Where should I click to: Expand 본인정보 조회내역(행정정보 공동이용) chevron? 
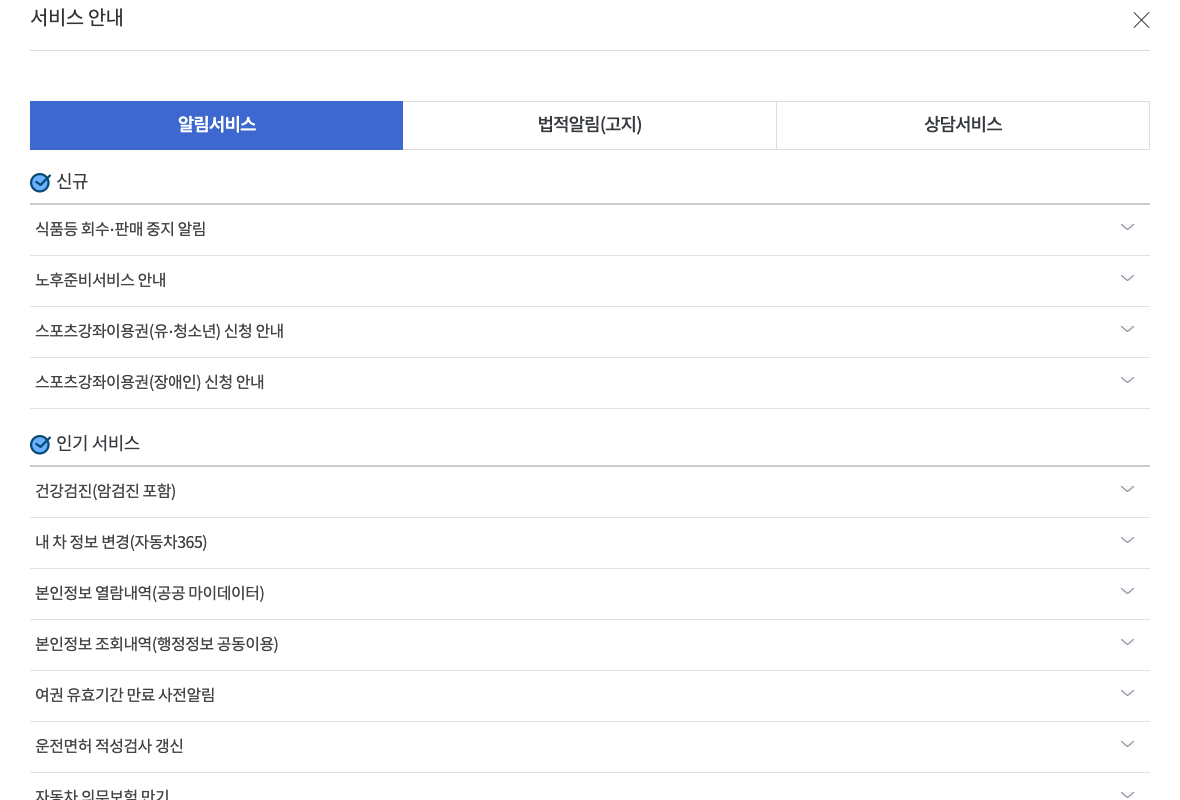(x=1127, y=643)
